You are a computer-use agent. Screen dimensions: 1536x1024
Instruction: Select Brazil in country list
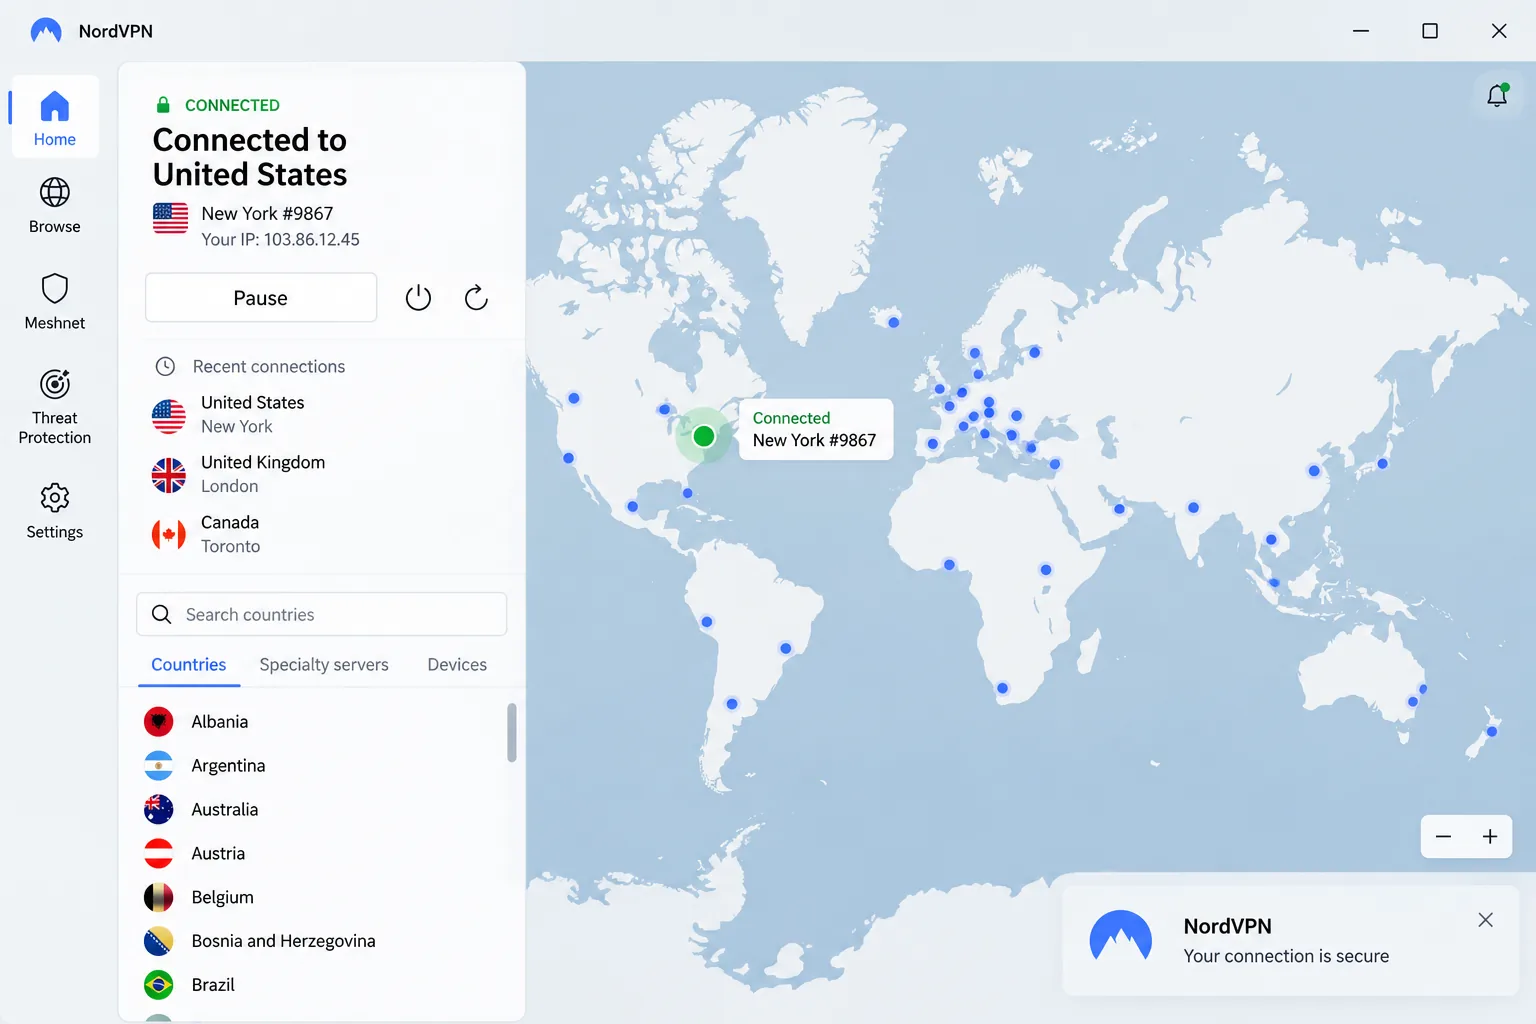point(322,985)
